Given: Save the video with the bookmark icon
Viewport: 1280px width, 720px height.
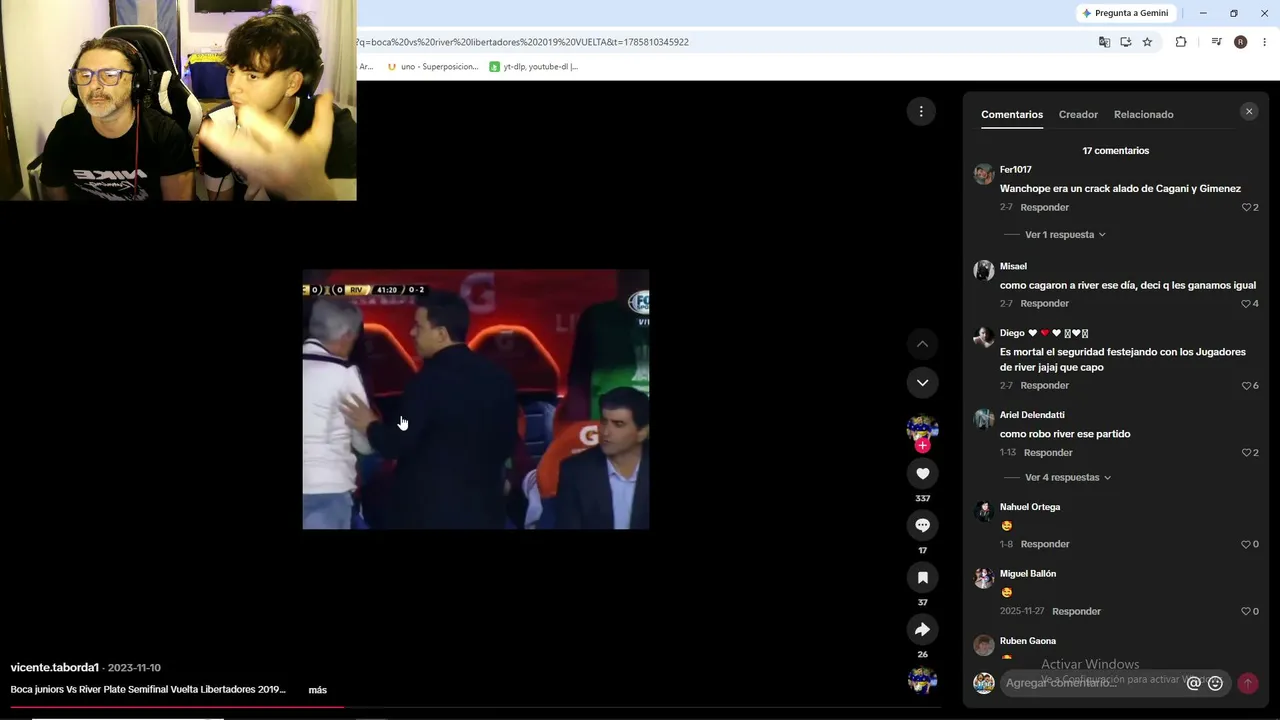Looking at the screenshot, I should [922, 577].
